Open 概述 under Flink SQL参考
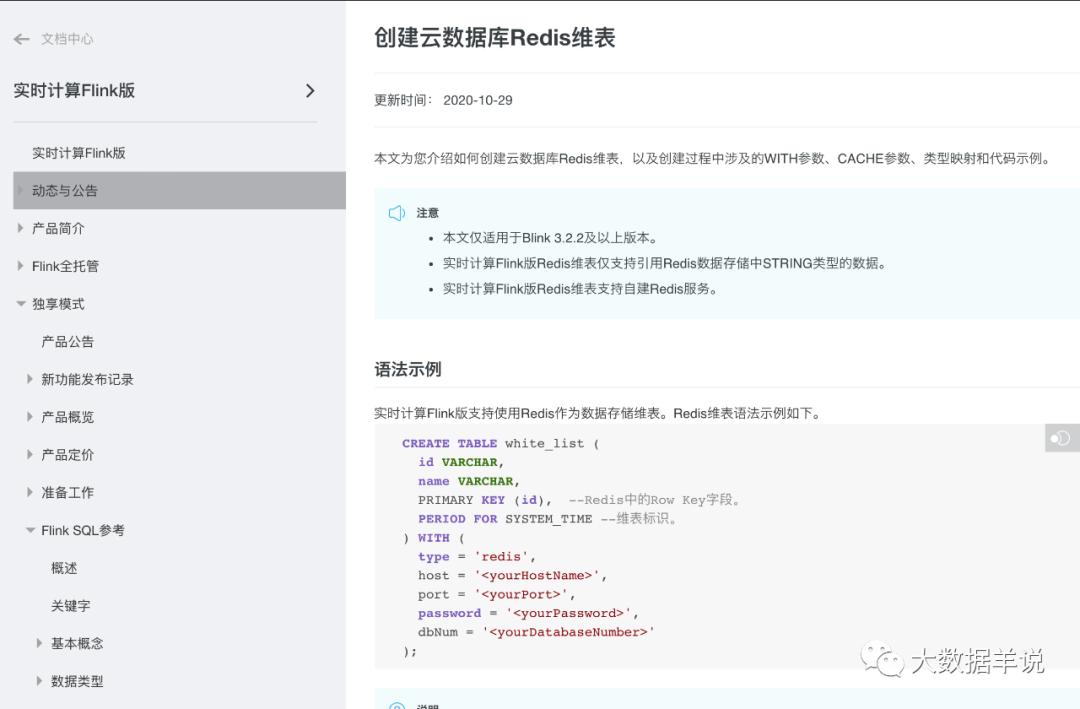This screenshot has height=709, width=1080. (x=64, y=568)
